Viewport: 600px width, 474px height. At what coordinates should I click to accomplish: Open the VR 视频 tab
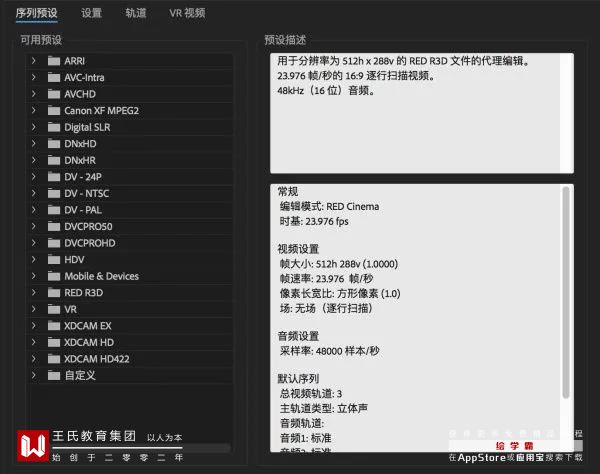tap(188, 13)
